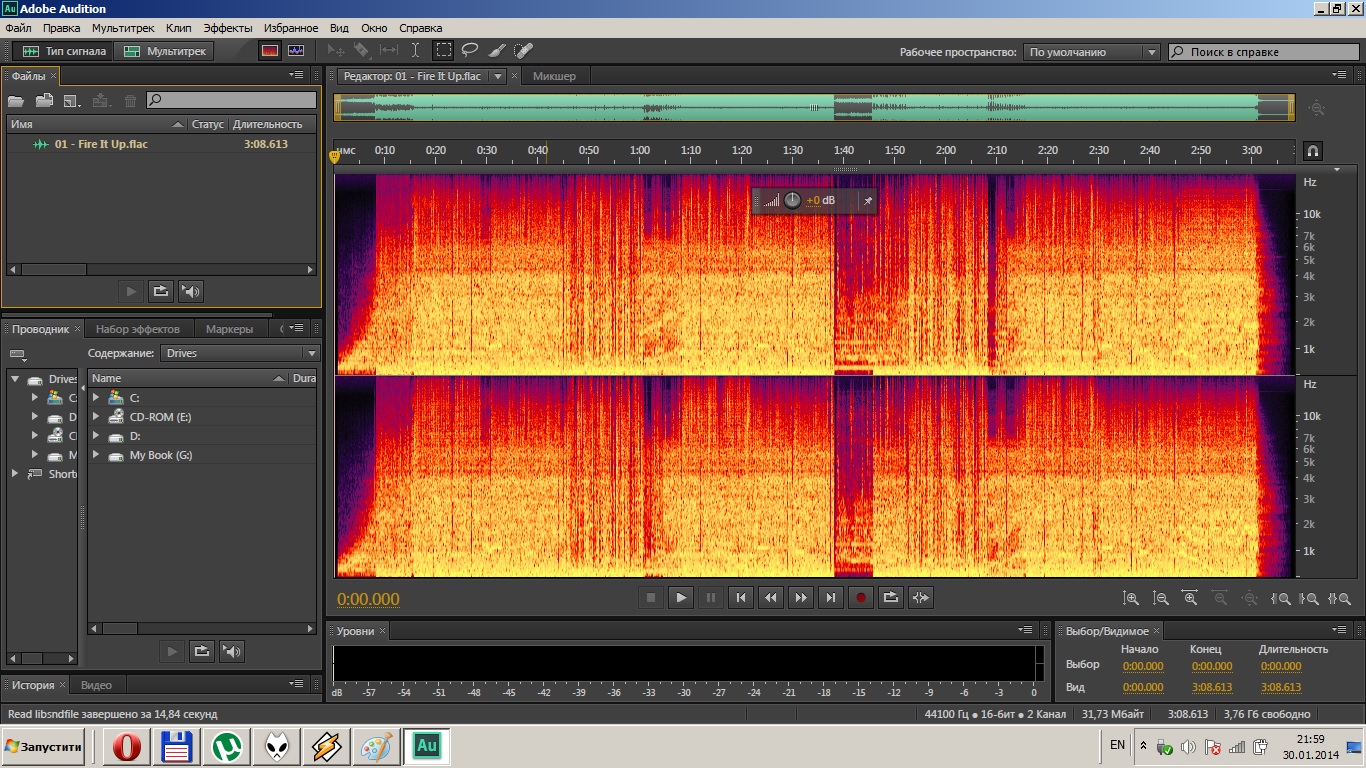The width and height of the screenshot is (1366, 768).
Task: Zoom in at Out Point icon
Action: (x=1310, y=598)
